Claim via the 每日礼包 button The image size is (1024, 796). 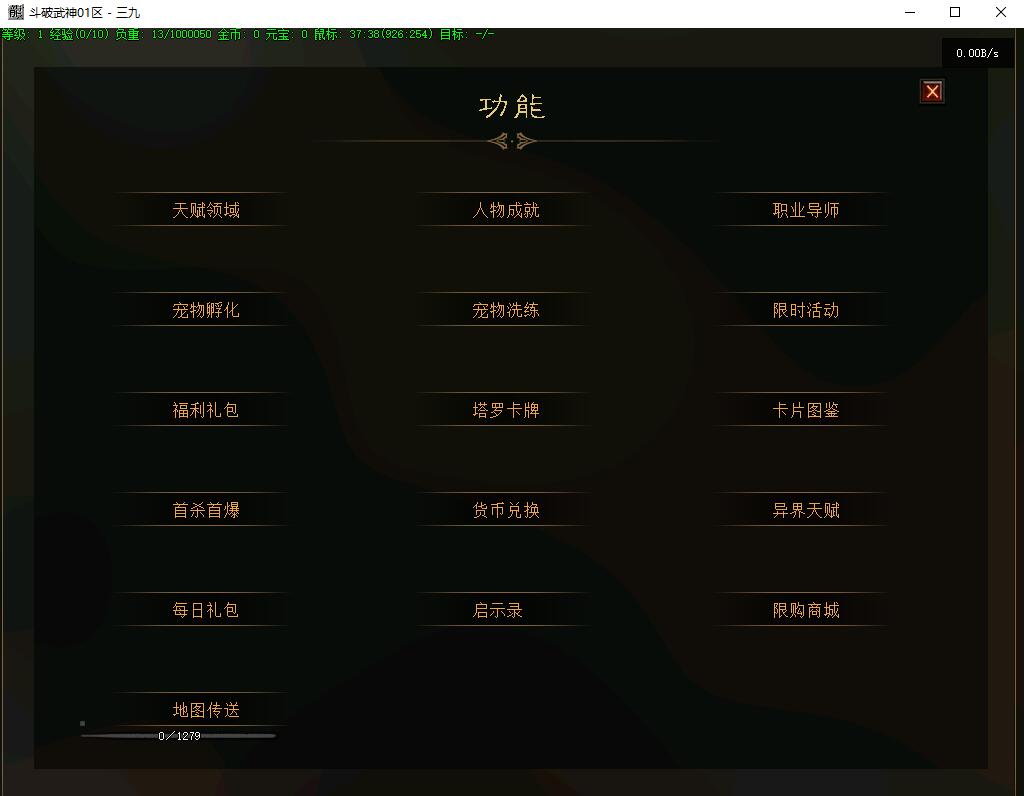coord(205,610)
